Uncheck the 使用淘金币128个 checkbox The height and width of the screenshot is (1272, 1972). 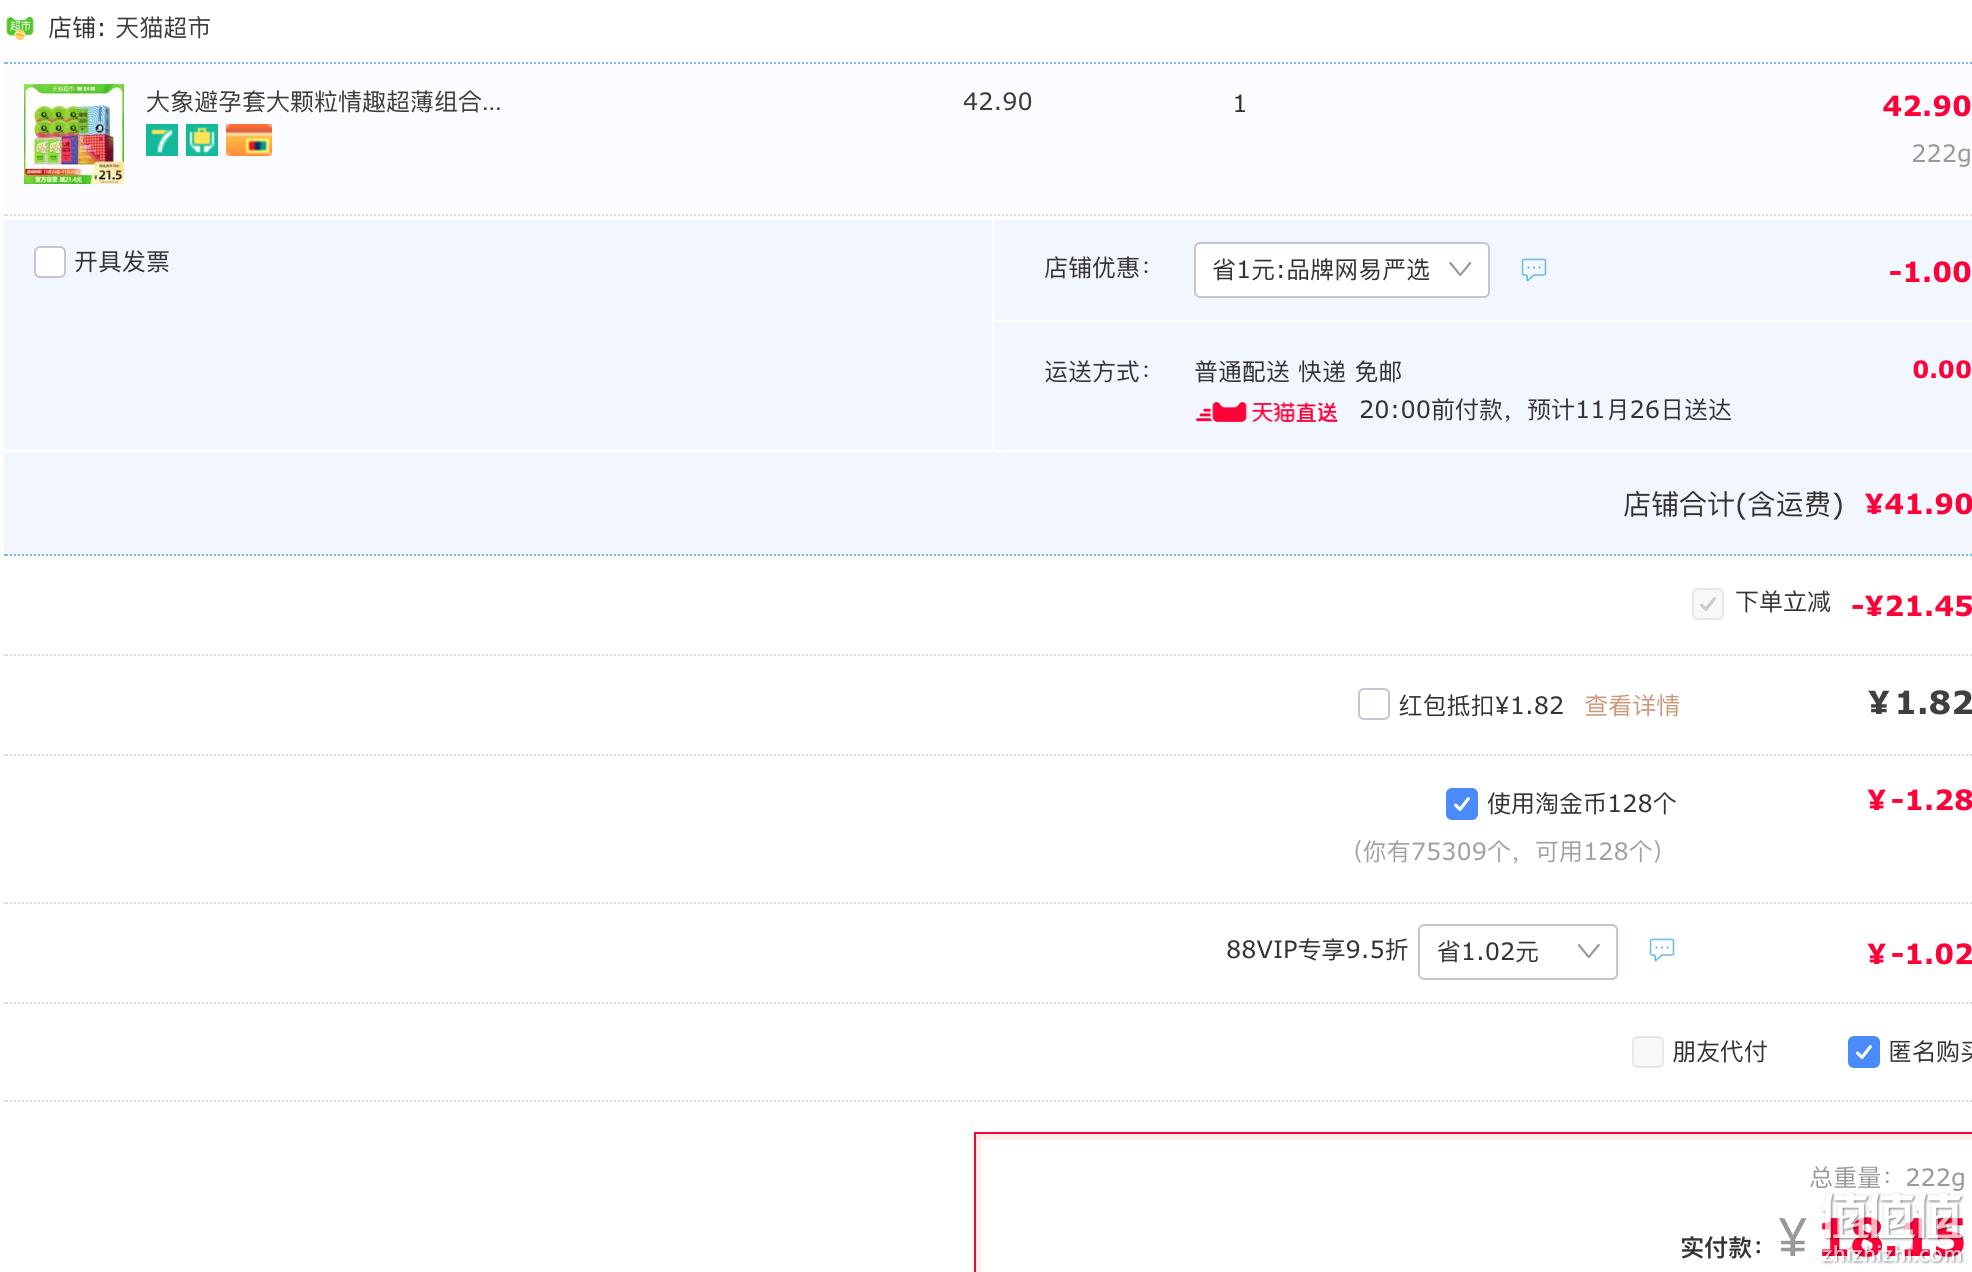point(1461,803)
